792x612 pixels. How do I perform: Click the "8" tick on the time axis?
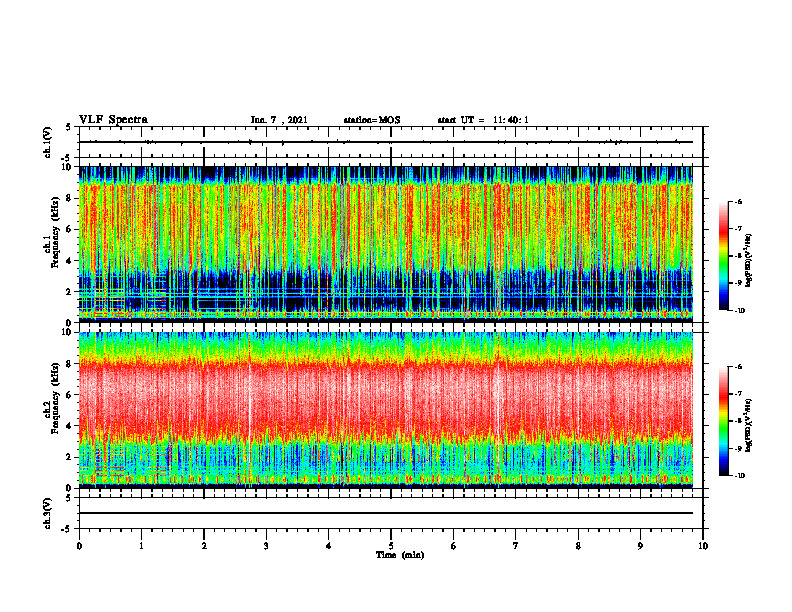pos(578,546)
